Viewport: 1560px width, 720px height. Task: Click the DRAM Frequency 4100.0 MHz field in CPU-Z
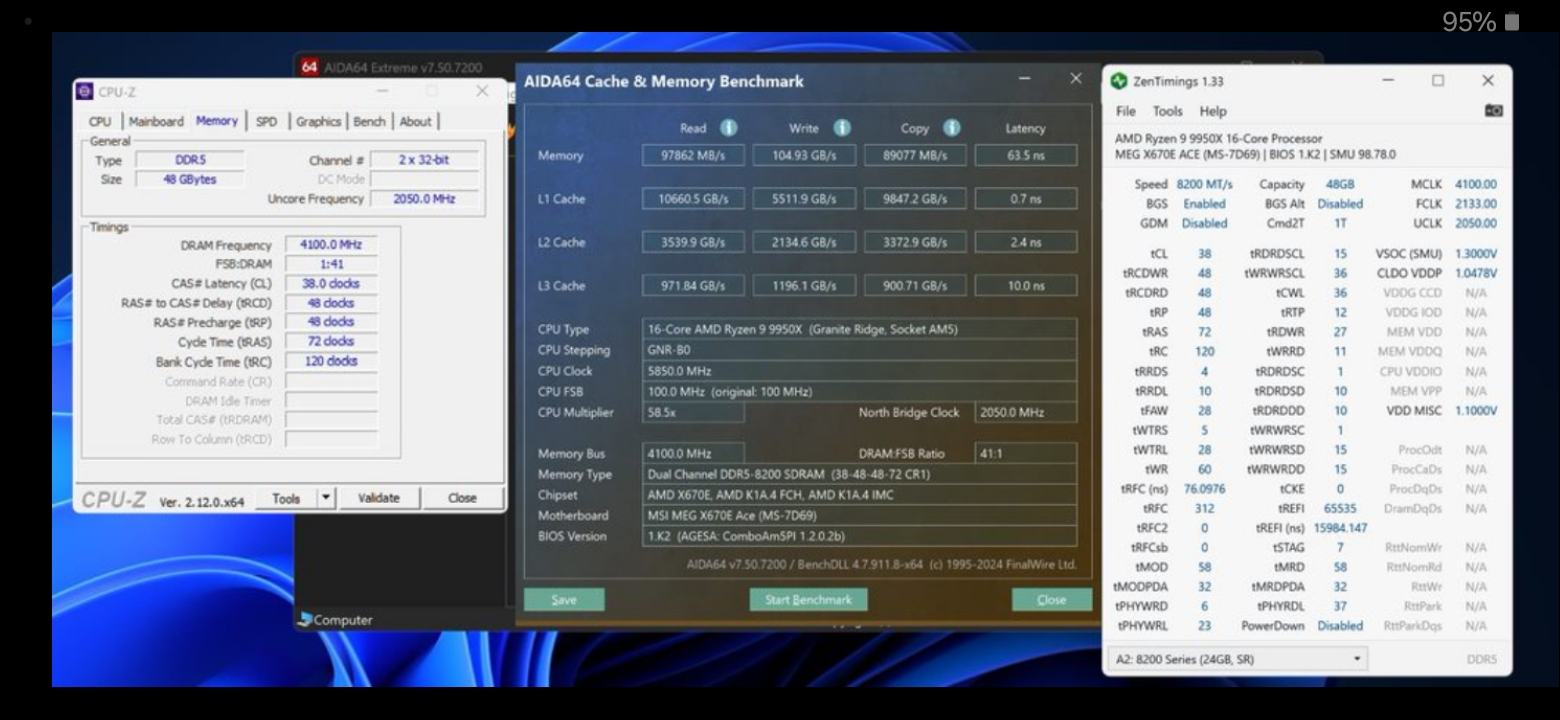[331, 245]
